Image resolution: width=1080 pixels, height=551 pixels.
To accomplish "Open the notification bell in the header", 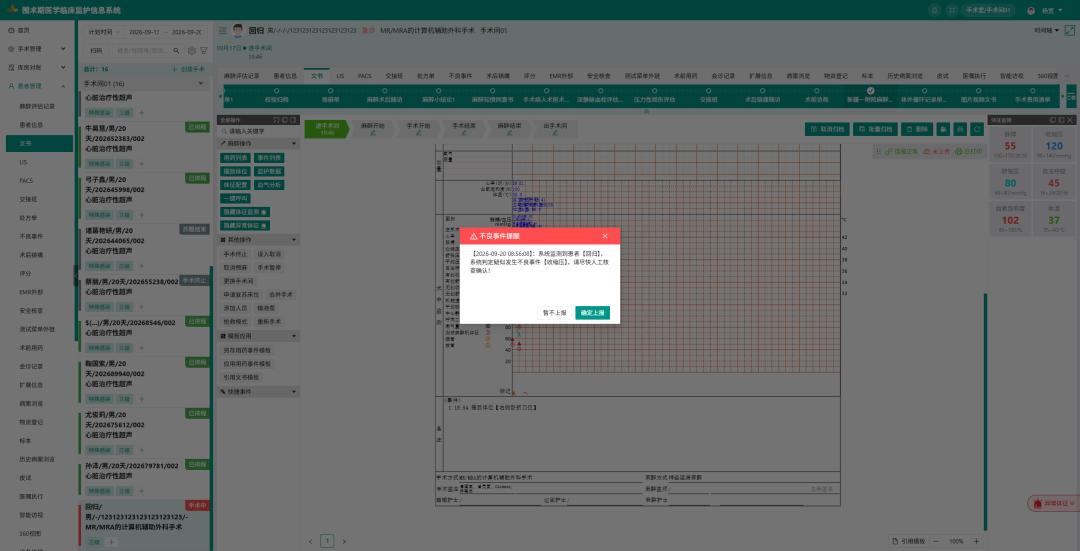I will (x=935, y=10).
